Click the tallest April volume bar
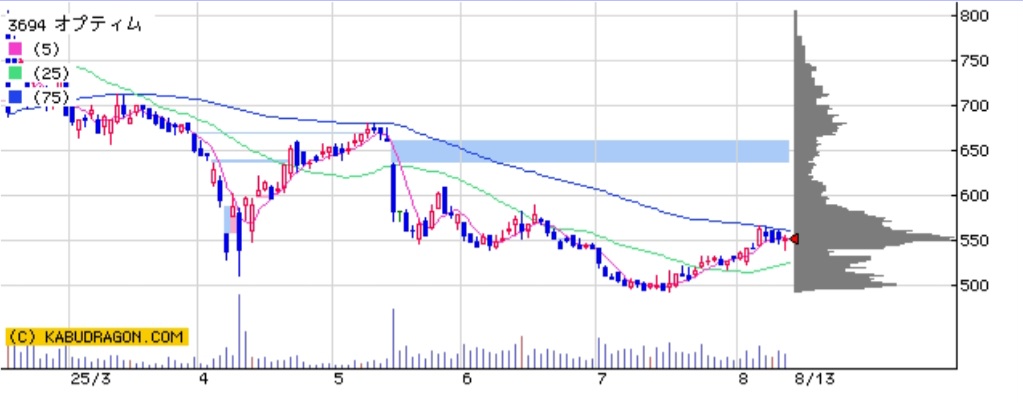This screenshot has height=403, width=1023. tap(239, 331)
